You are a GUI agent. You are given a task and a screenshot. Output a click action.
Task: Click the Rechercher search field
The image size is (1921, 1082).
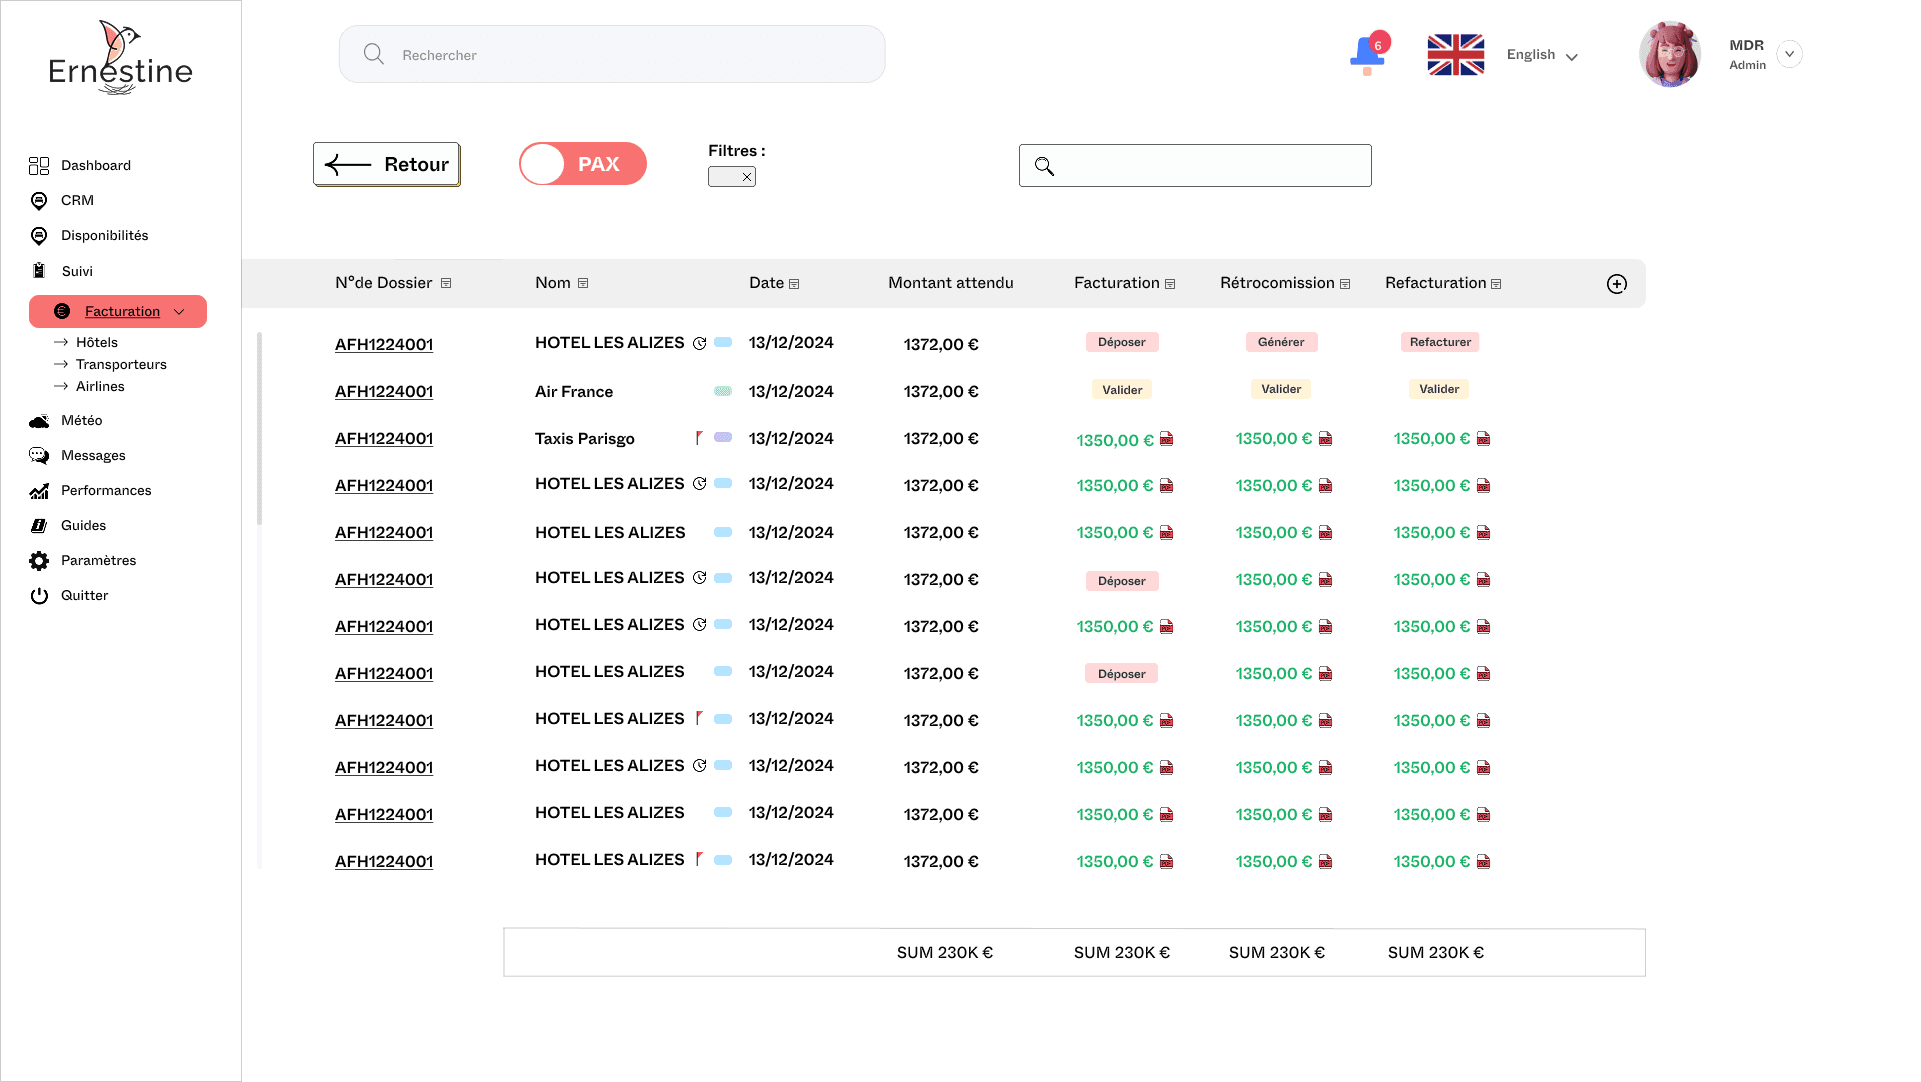point(612,55)
